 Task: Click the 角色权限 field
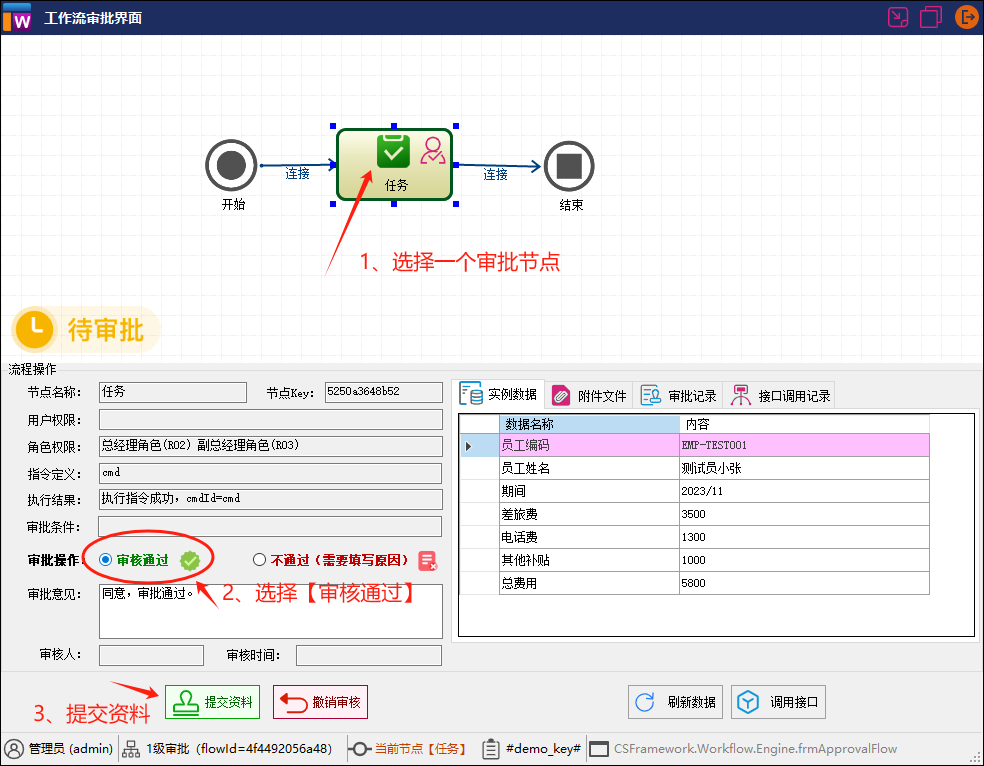click(270, 446)
